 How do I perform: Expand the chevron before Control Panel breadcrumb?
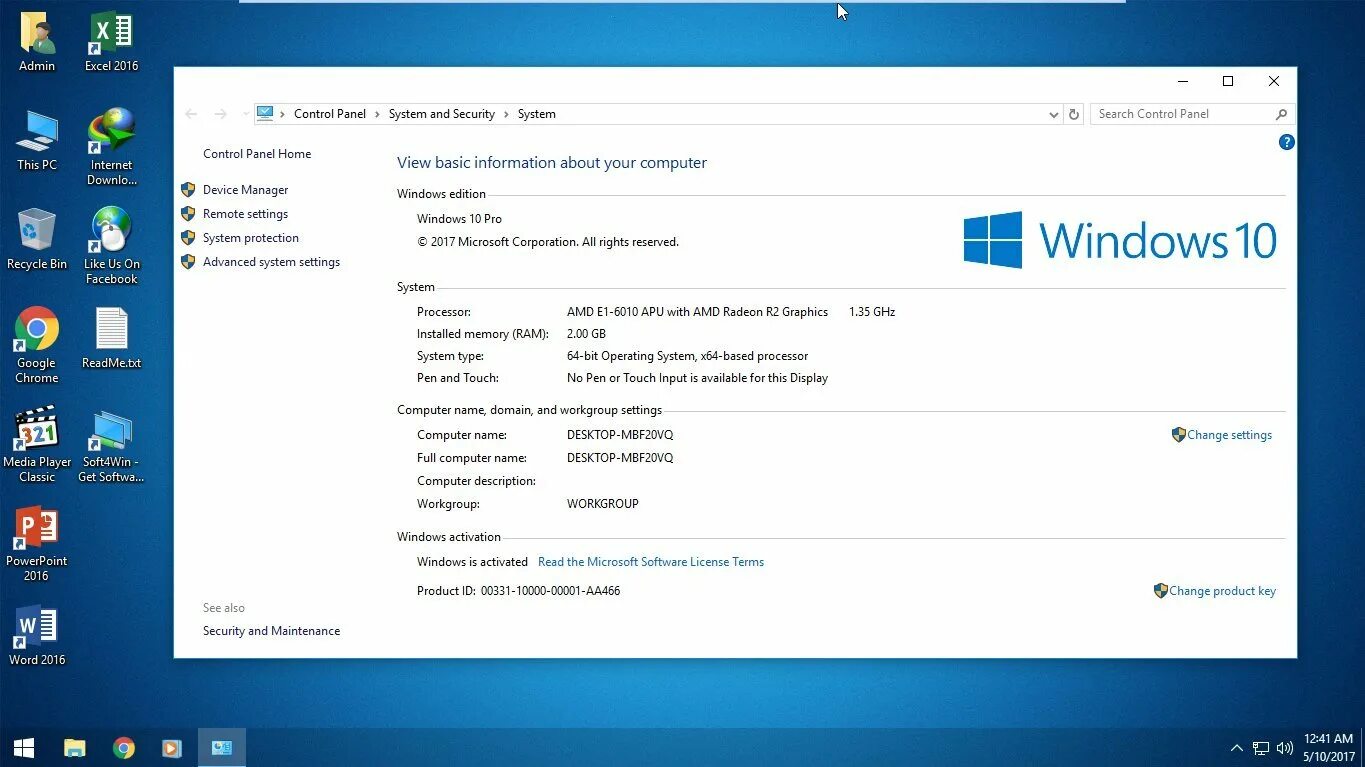(x=282, y=114)
